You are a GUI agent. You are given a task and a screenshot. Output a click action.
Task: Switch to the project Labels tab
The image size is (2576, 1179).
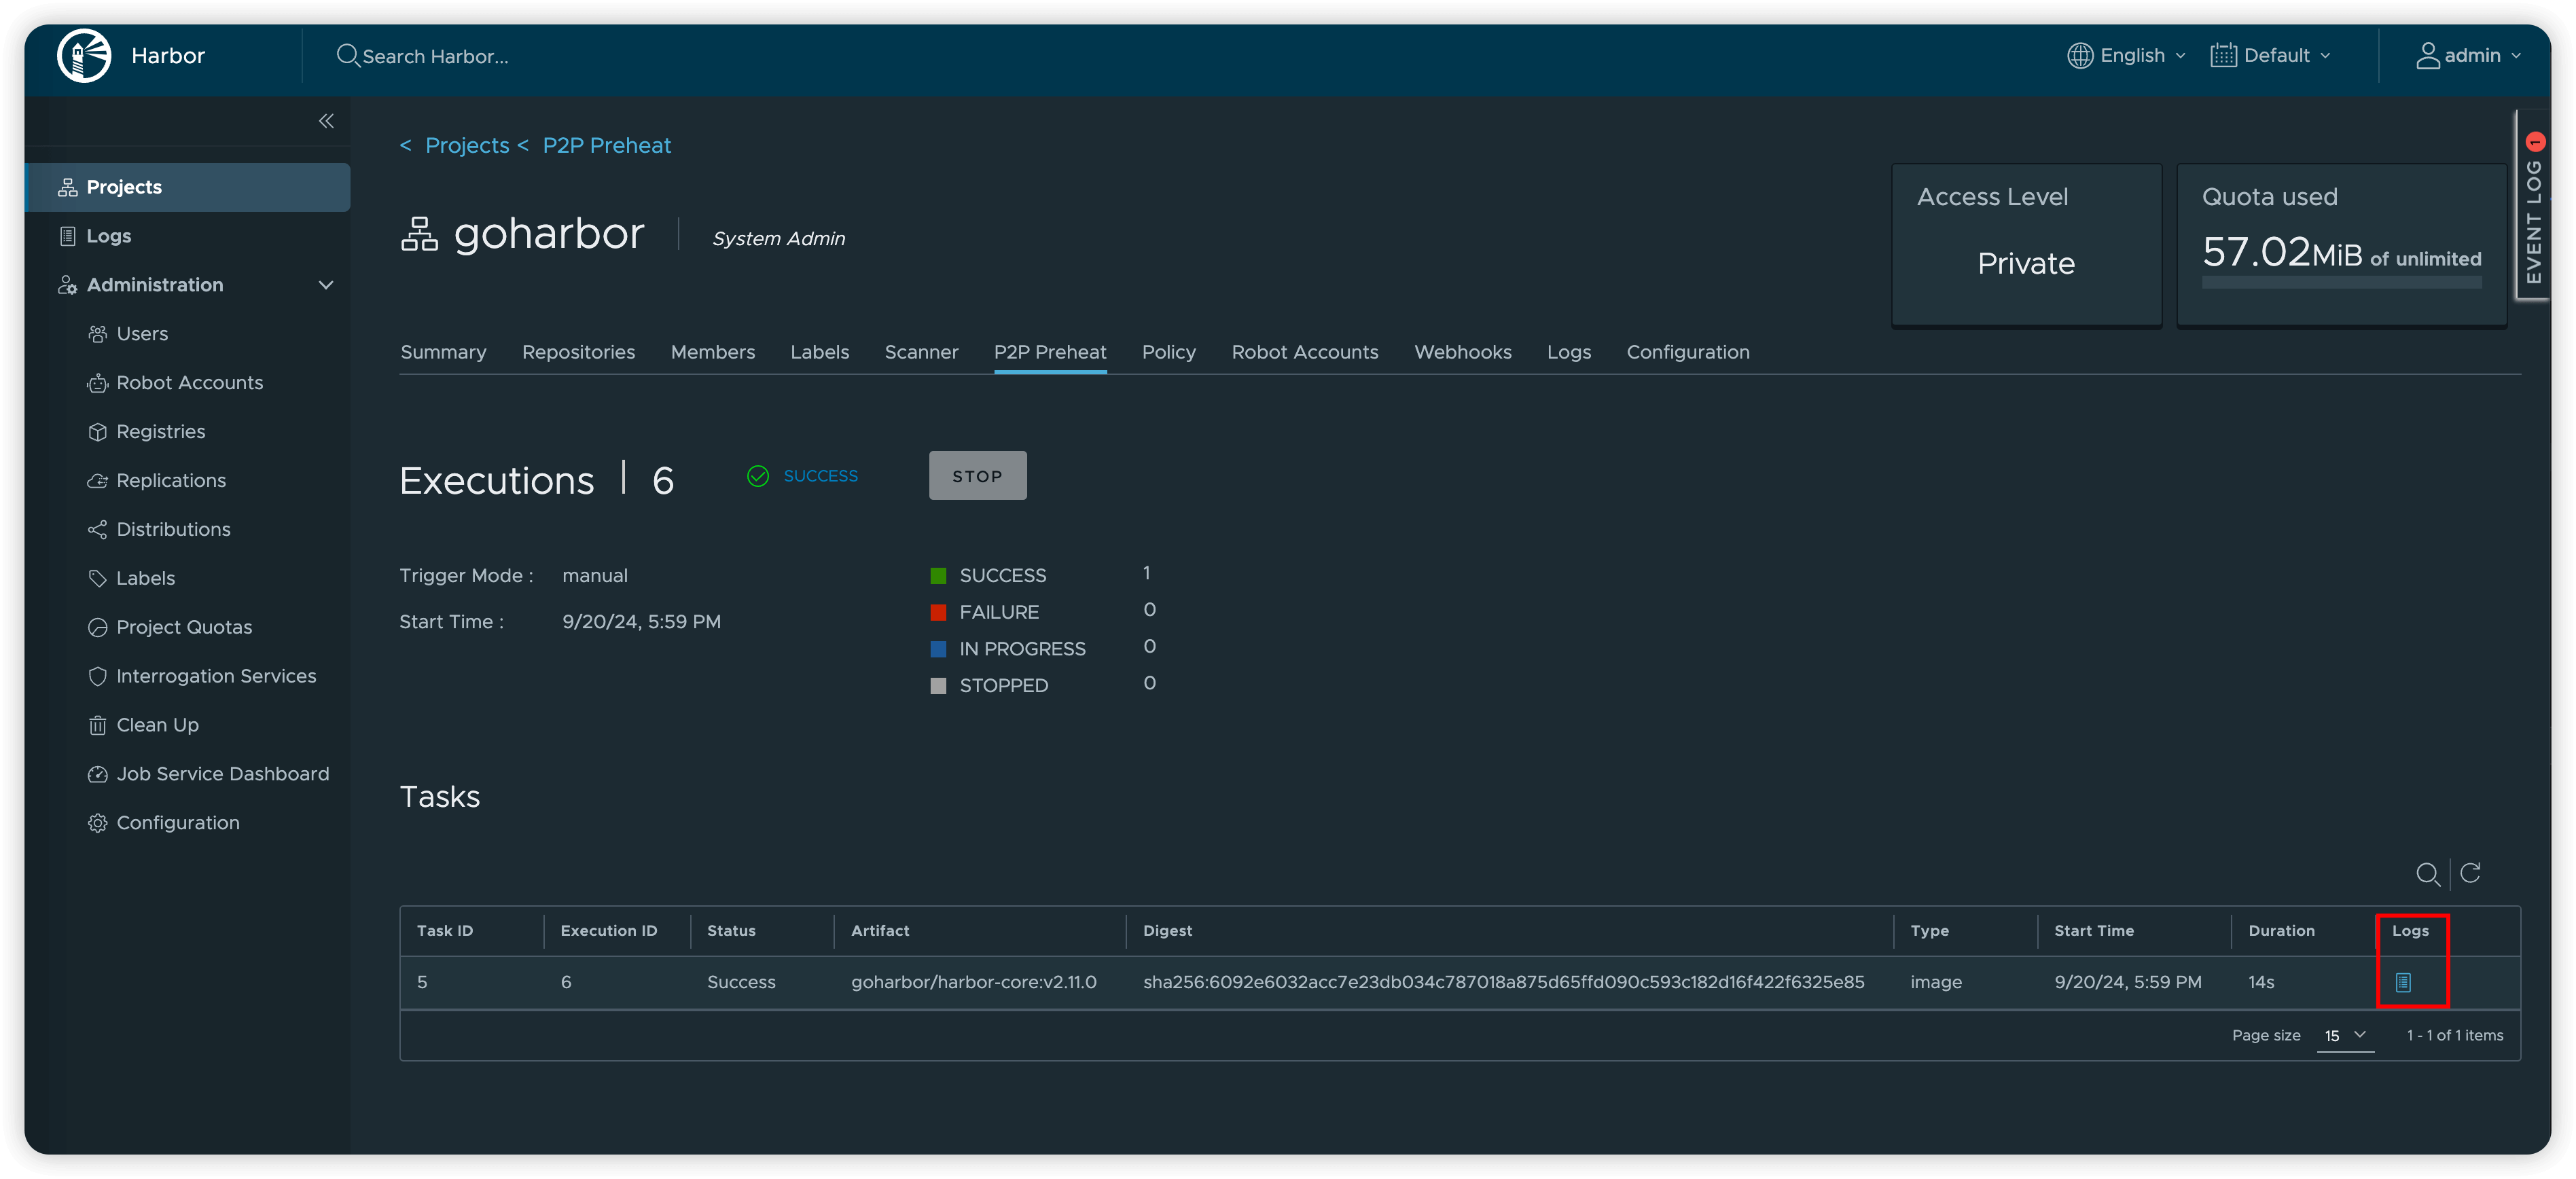[819, 353]
